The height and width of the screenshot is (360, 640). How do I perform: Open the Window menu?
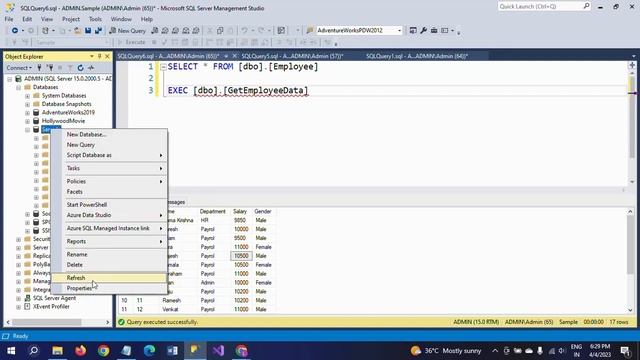pos(121,19)
